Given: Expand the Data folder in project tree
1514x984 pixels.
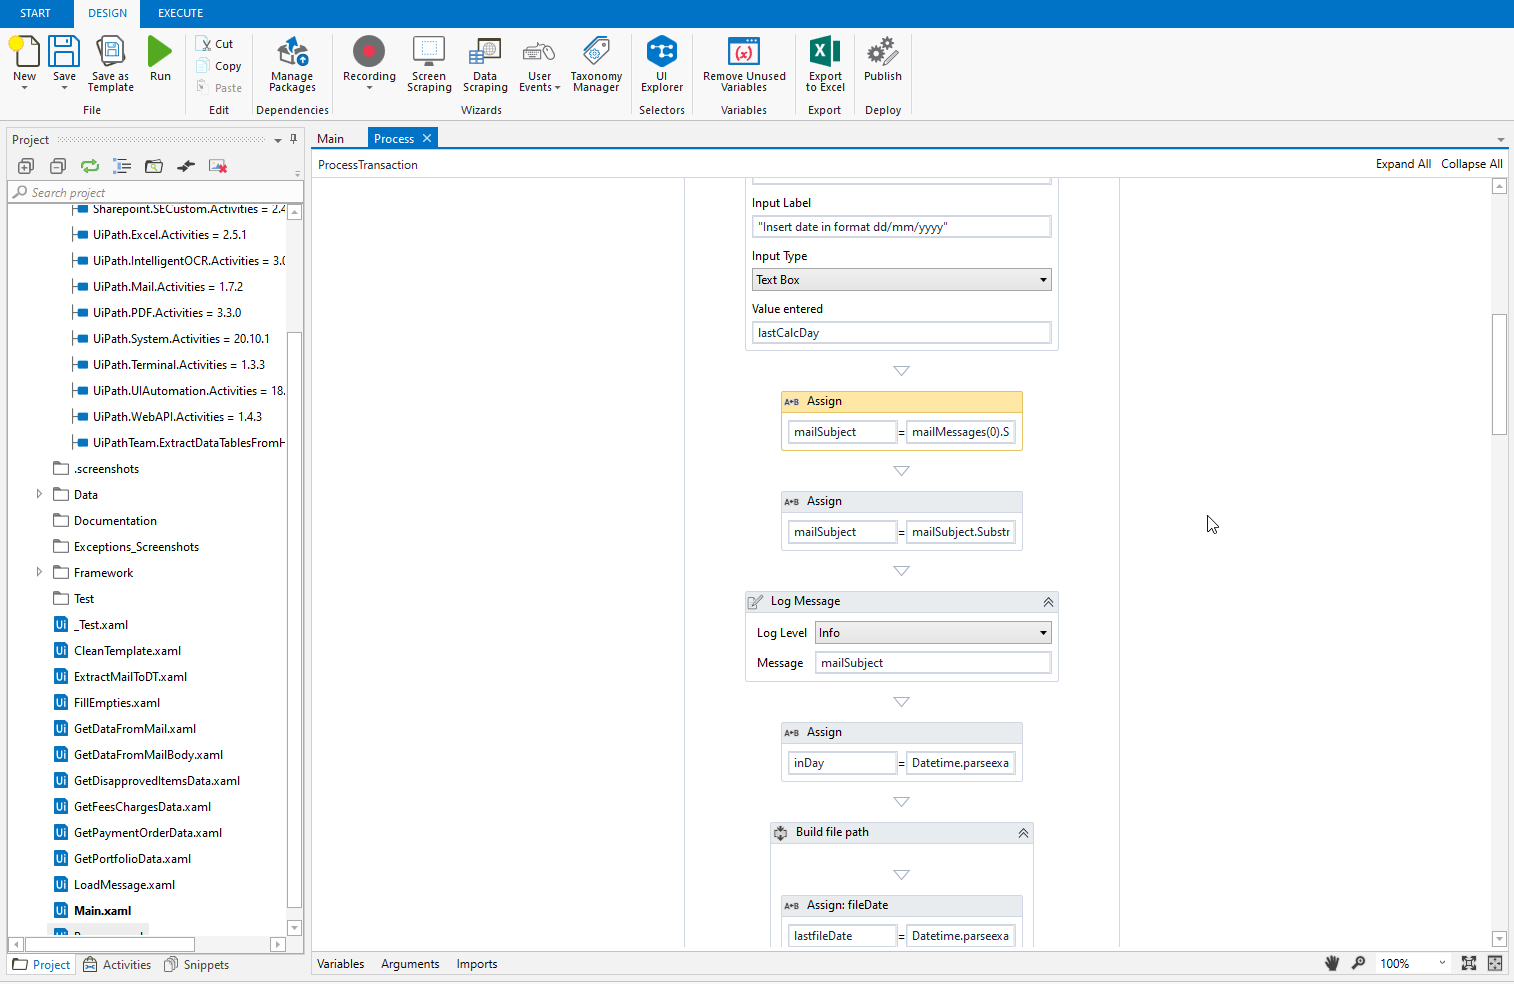Looking at the screenshot, I should (x=39, y=494).
